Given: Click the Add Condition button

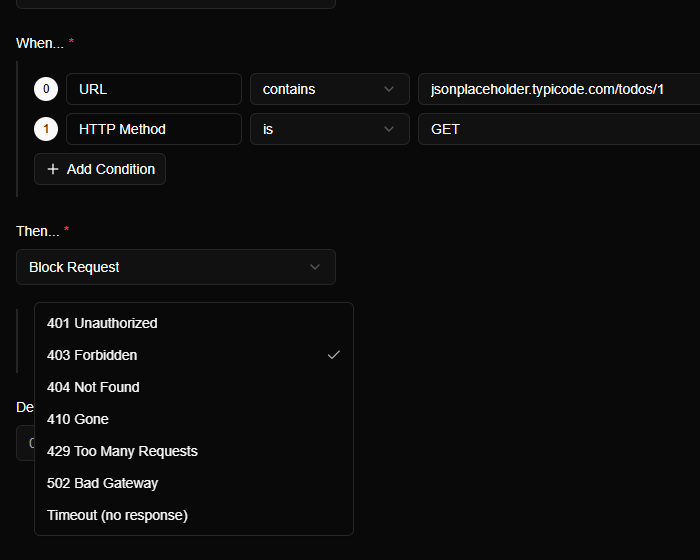Looking at the screenshot, I should [x=100, y=169].
